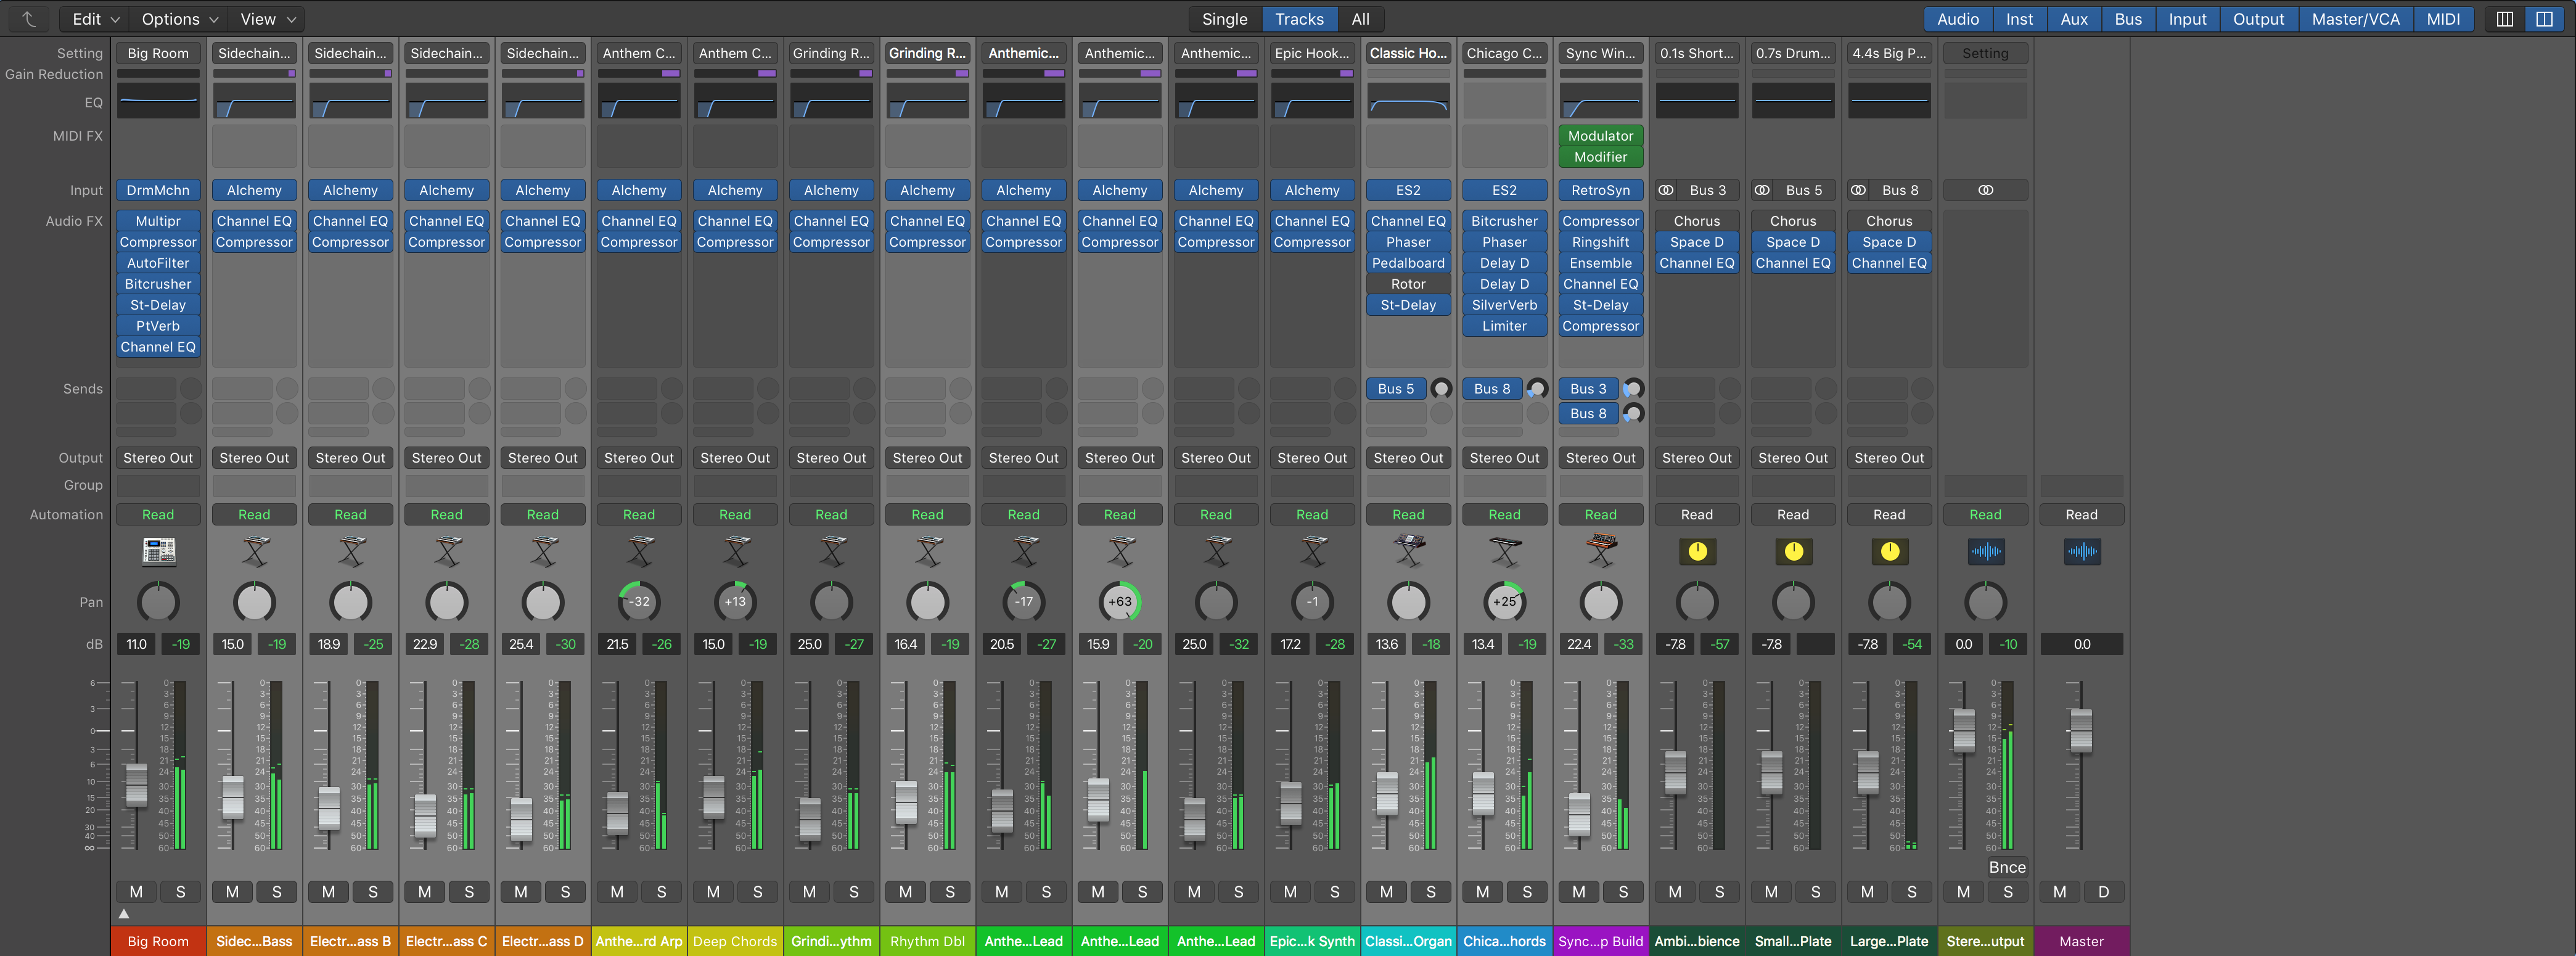Viewport: 2576px width, 956px height.
Task: Open the Channel EQ plugin on Big Room channel
Action: click(x=157, y=346)
